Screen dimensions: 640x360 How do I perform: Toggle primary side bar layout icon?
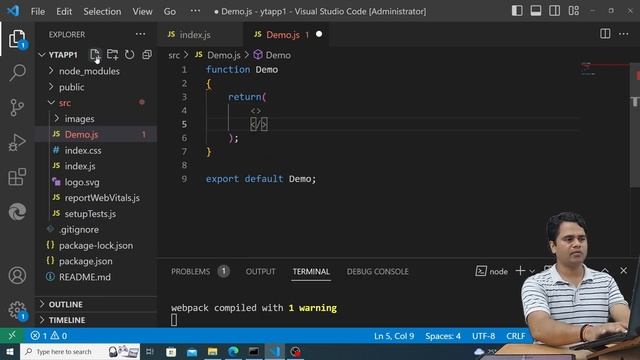pyautogui.click(x=517, y=11)
